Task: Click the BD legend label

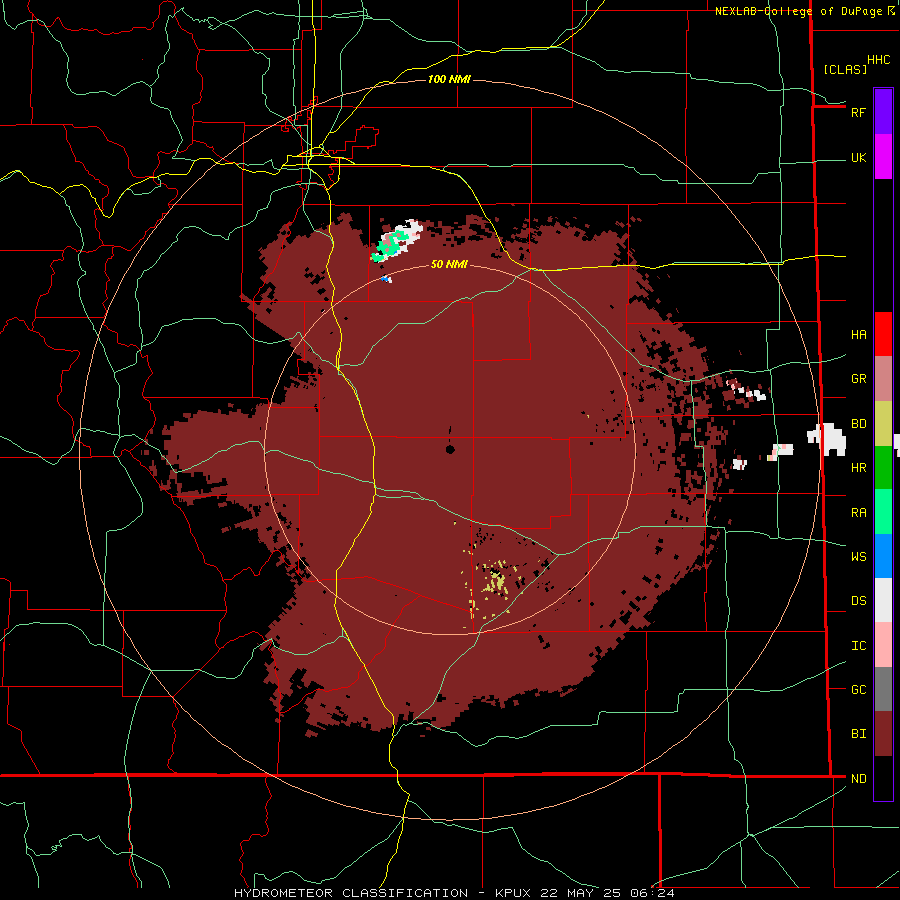Action: 858,424
